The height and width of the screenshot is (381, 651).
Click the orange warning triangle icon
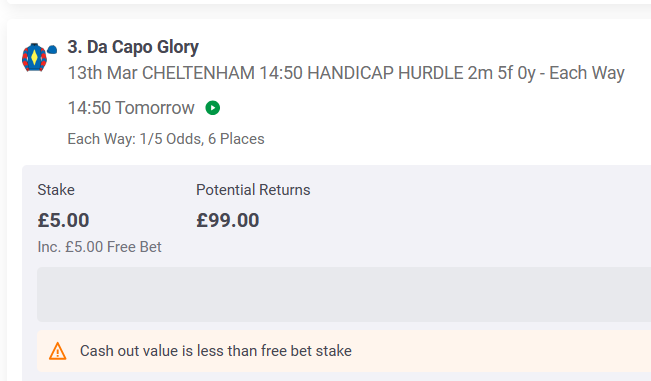pos(57,351)
